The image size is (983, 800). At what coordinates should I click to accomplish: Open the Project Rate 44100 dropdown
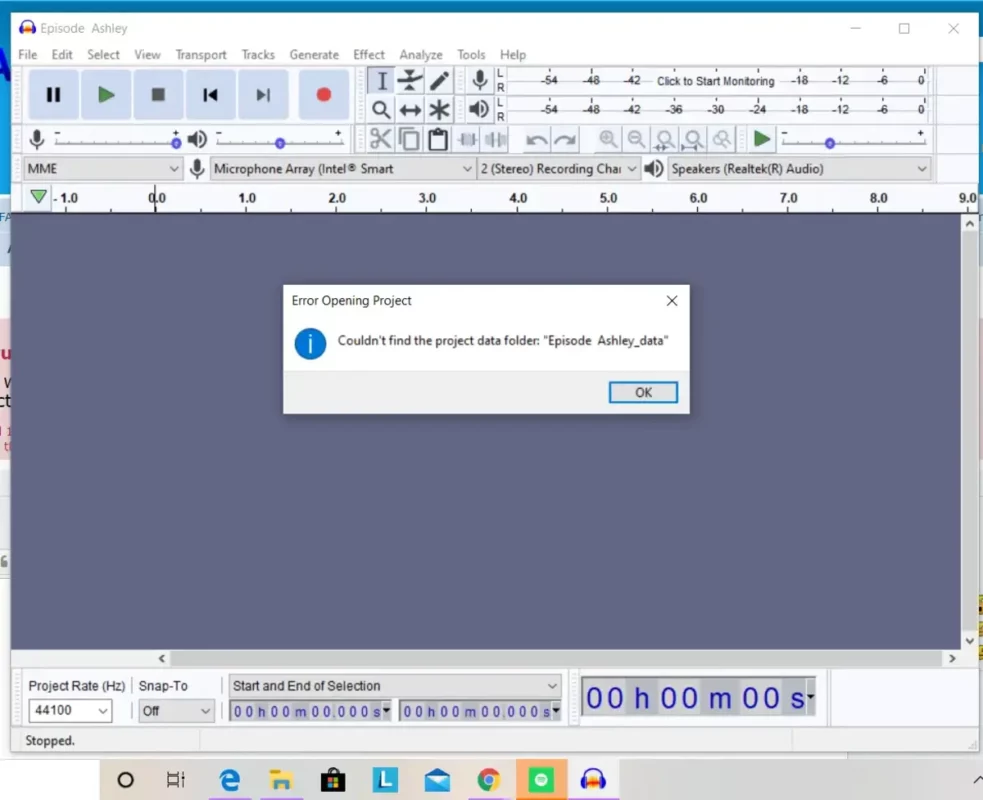point(70,710)
